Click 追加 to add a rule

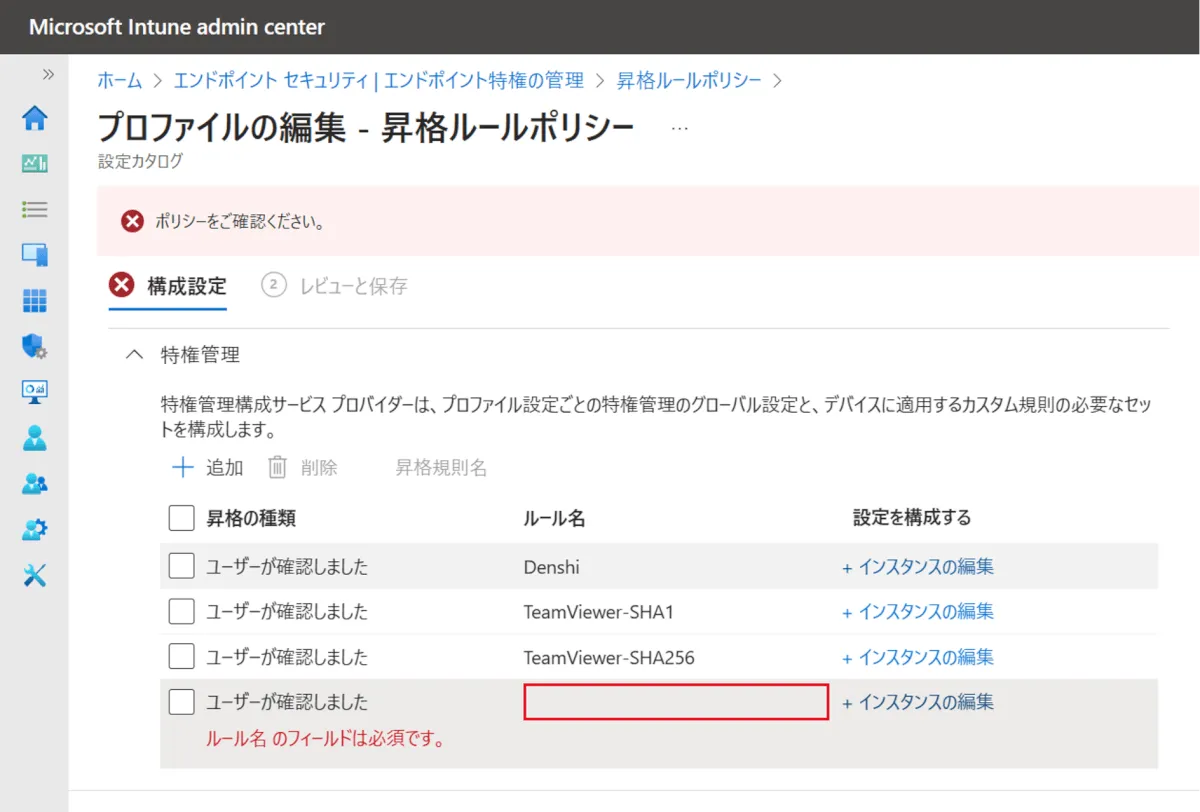pyautogui.click(x=208, y=467)
